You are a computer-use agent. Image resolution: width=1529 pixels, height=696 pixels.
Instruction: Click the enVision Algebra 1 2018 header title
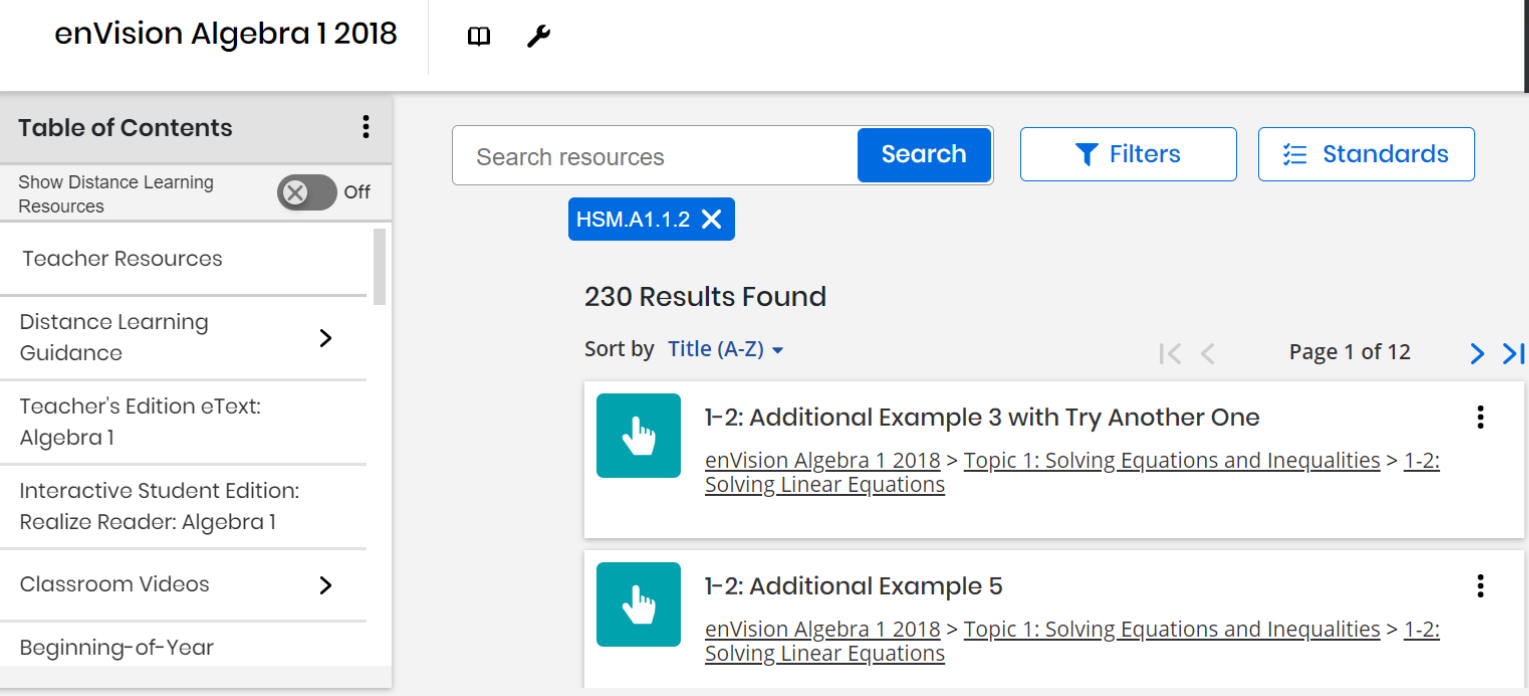point(226,34)
